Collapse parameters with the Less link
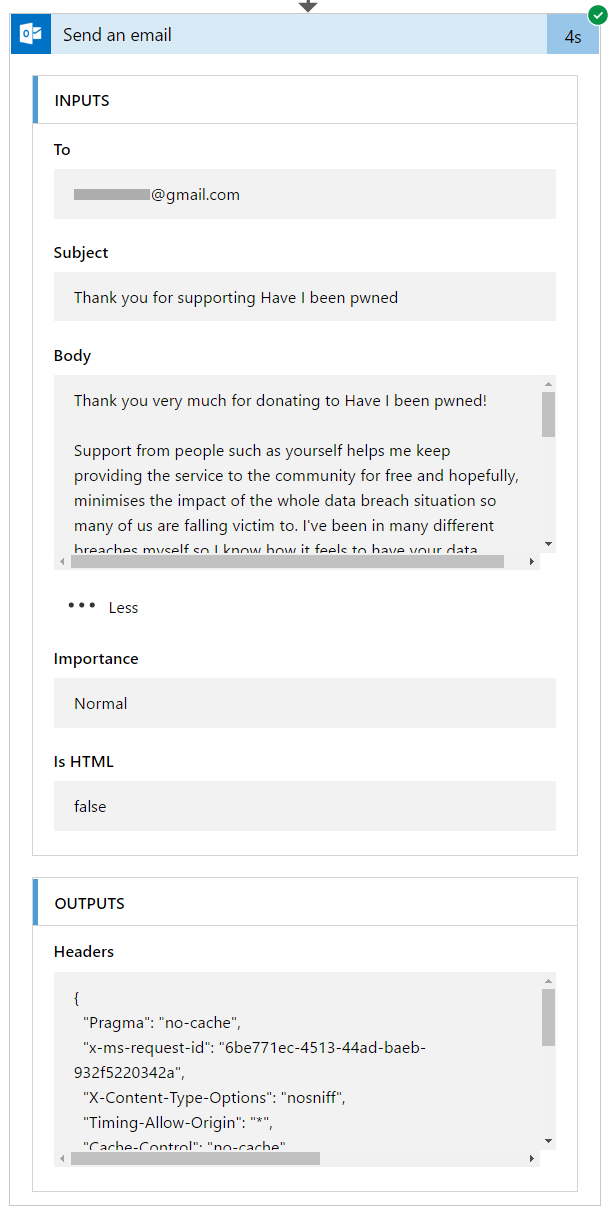 click(x=123, y=608)
